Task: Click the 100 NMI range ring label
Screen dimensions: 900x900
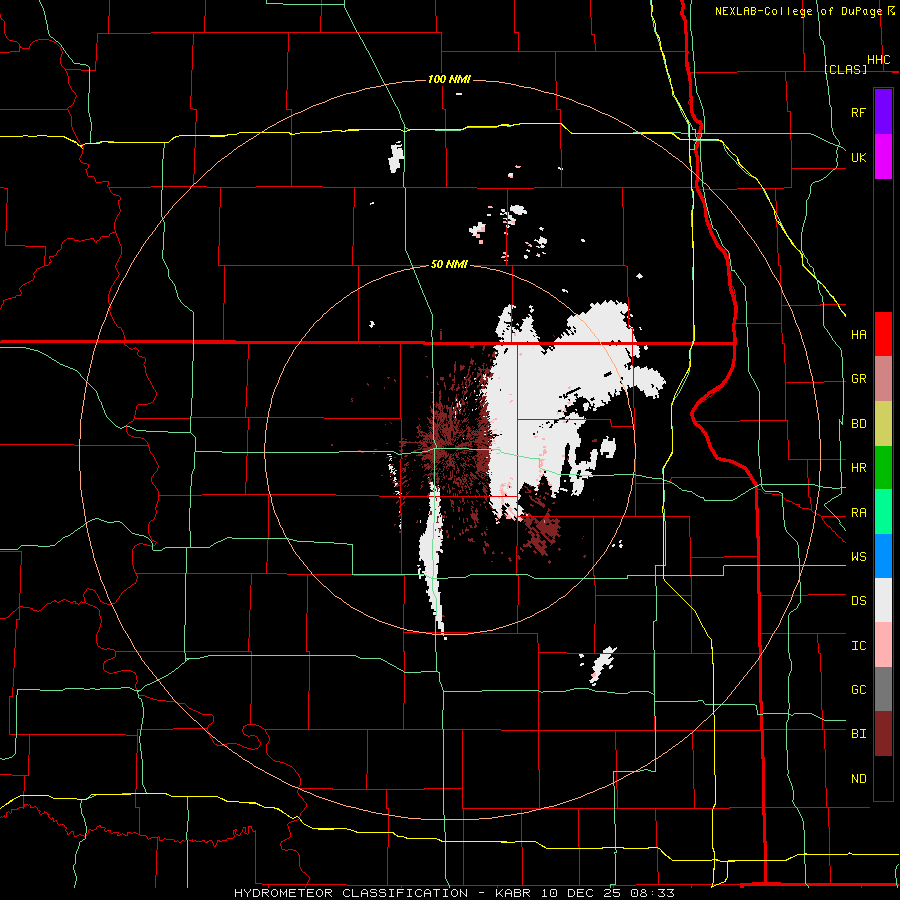Action: pos(449,79)
